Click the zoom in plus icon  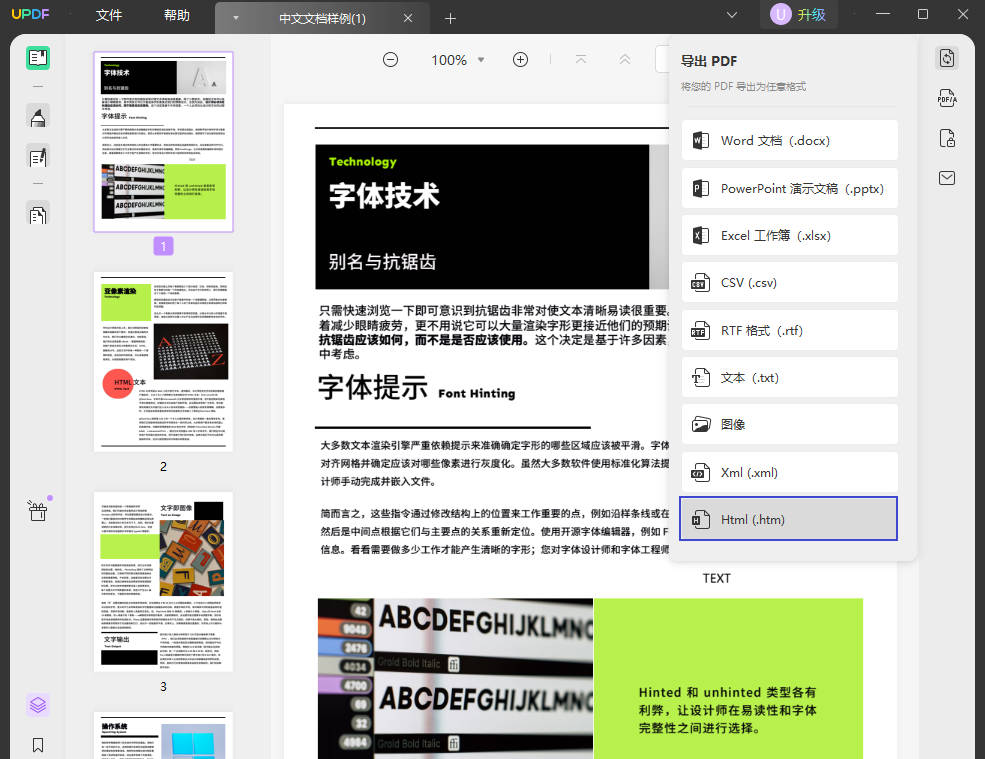[520, 60]
